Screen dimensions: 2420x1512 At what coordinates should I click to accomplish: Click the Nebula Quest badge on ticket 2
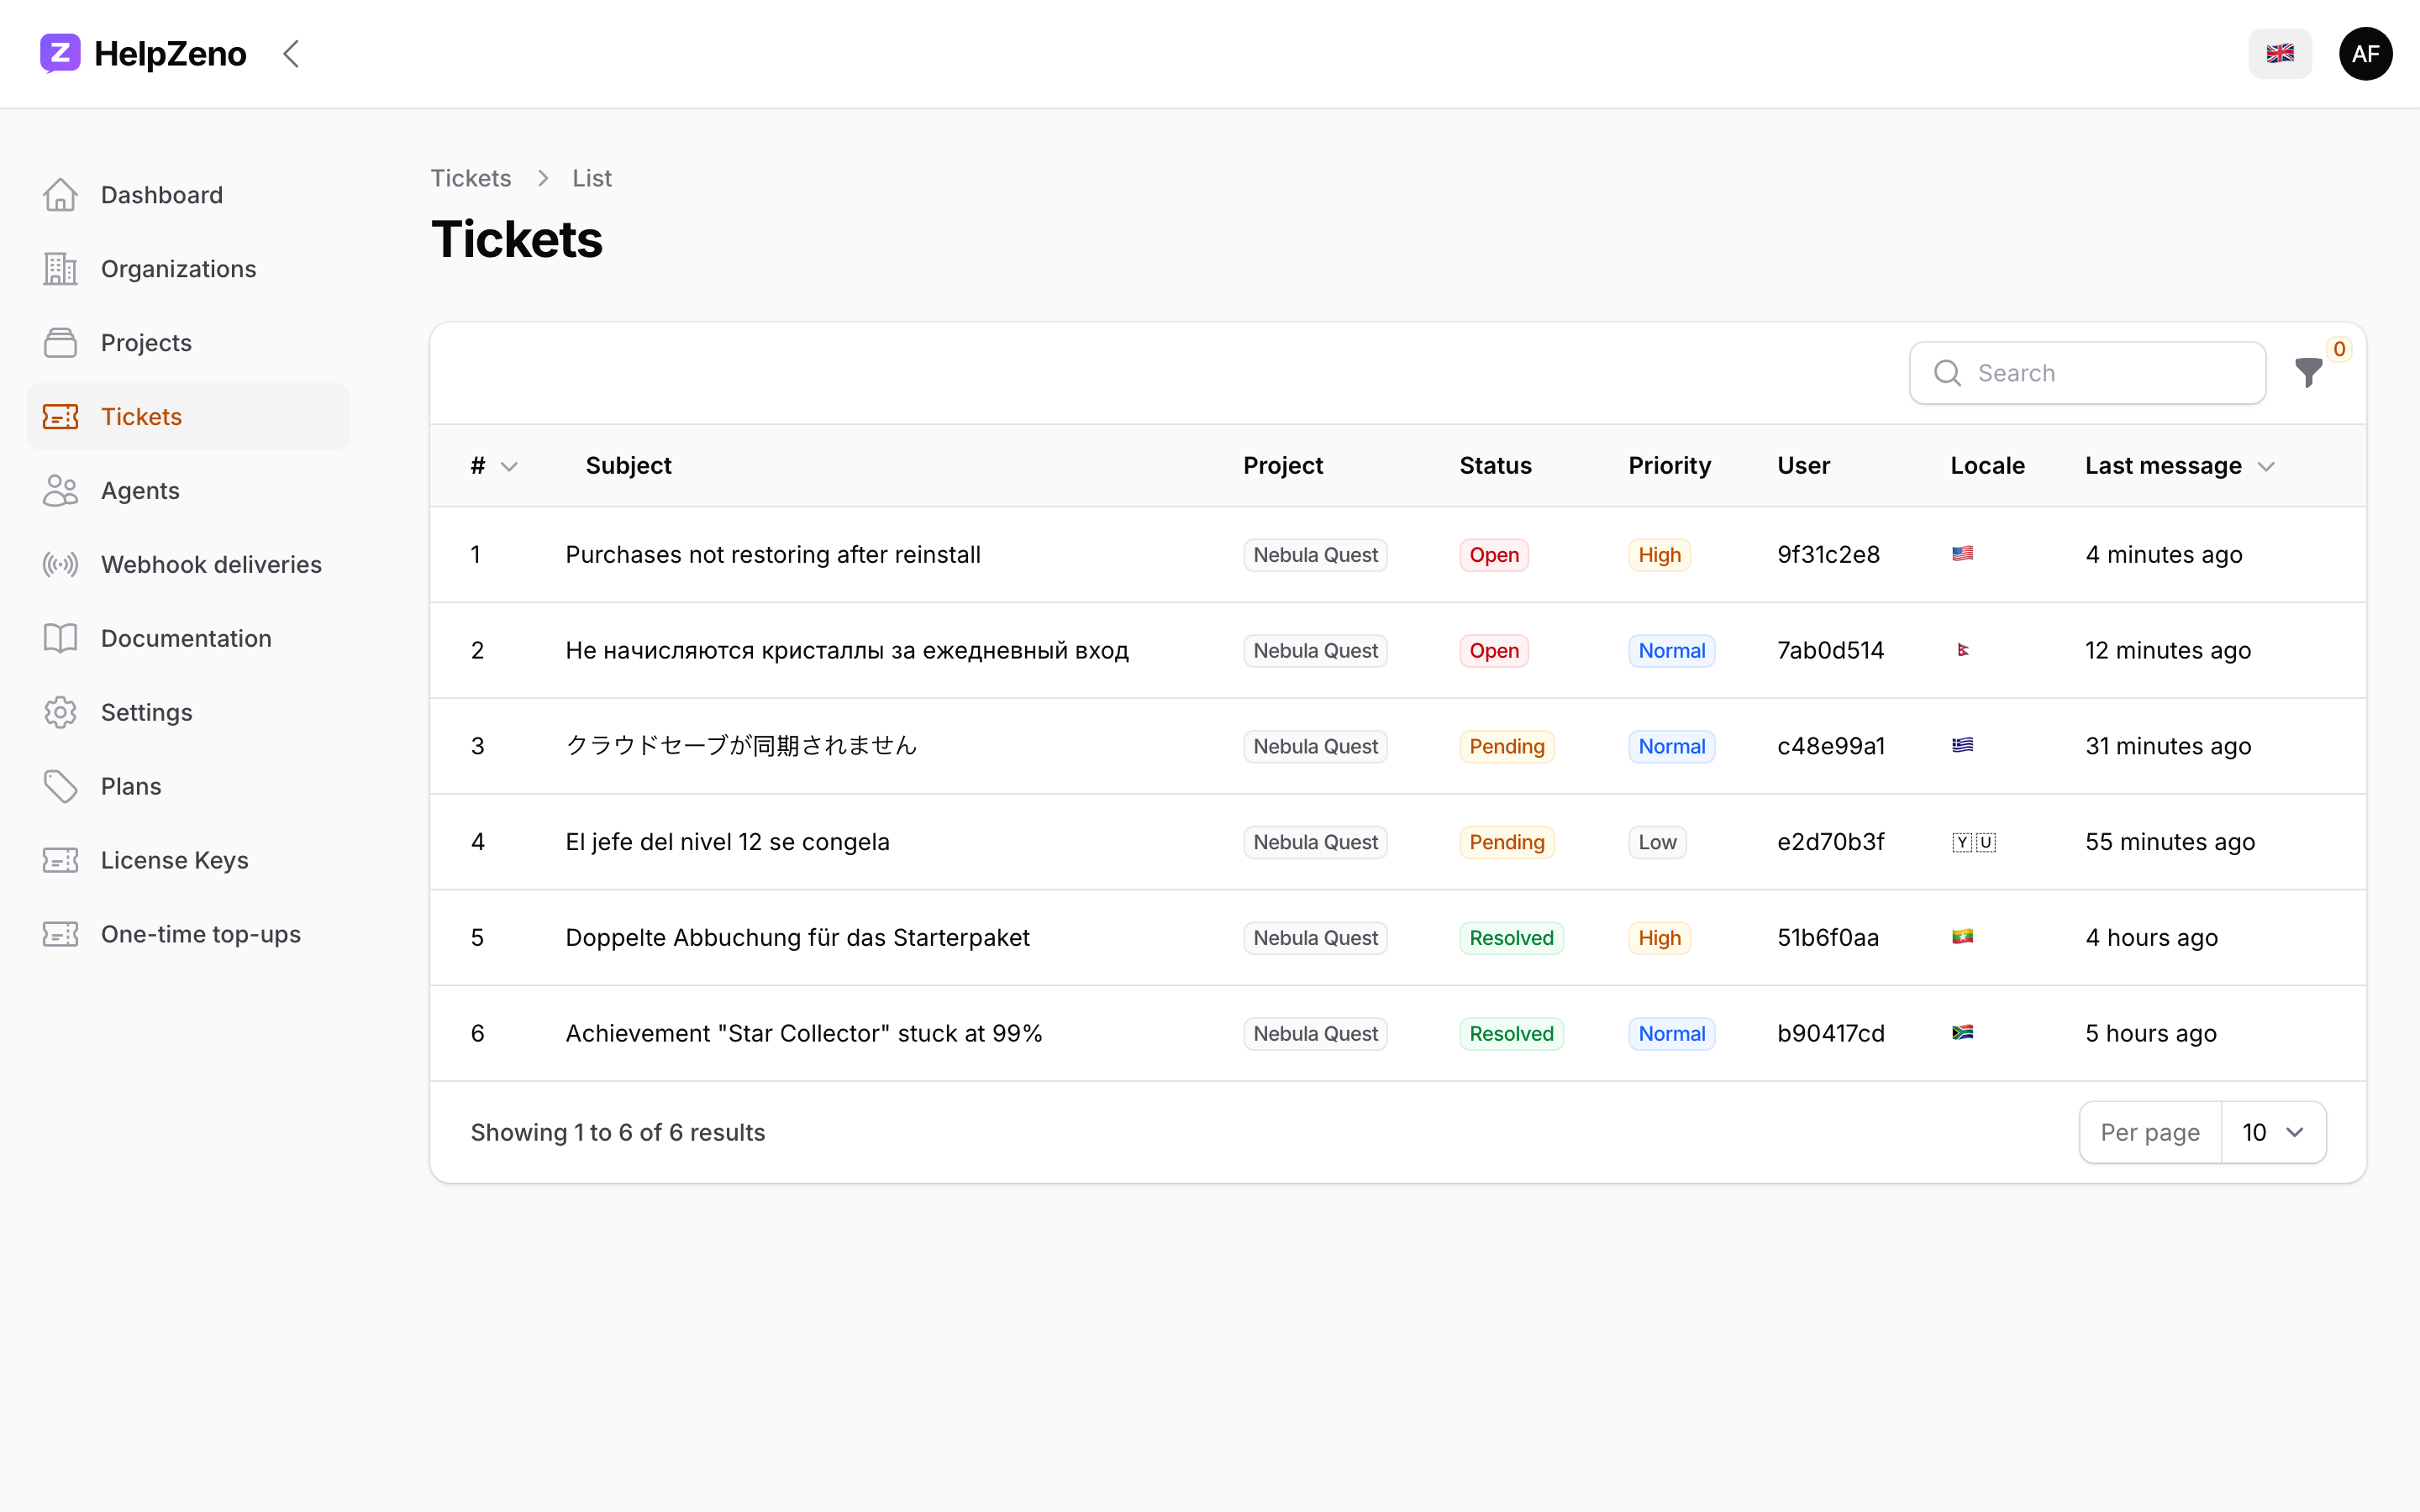coord(1315,651)
